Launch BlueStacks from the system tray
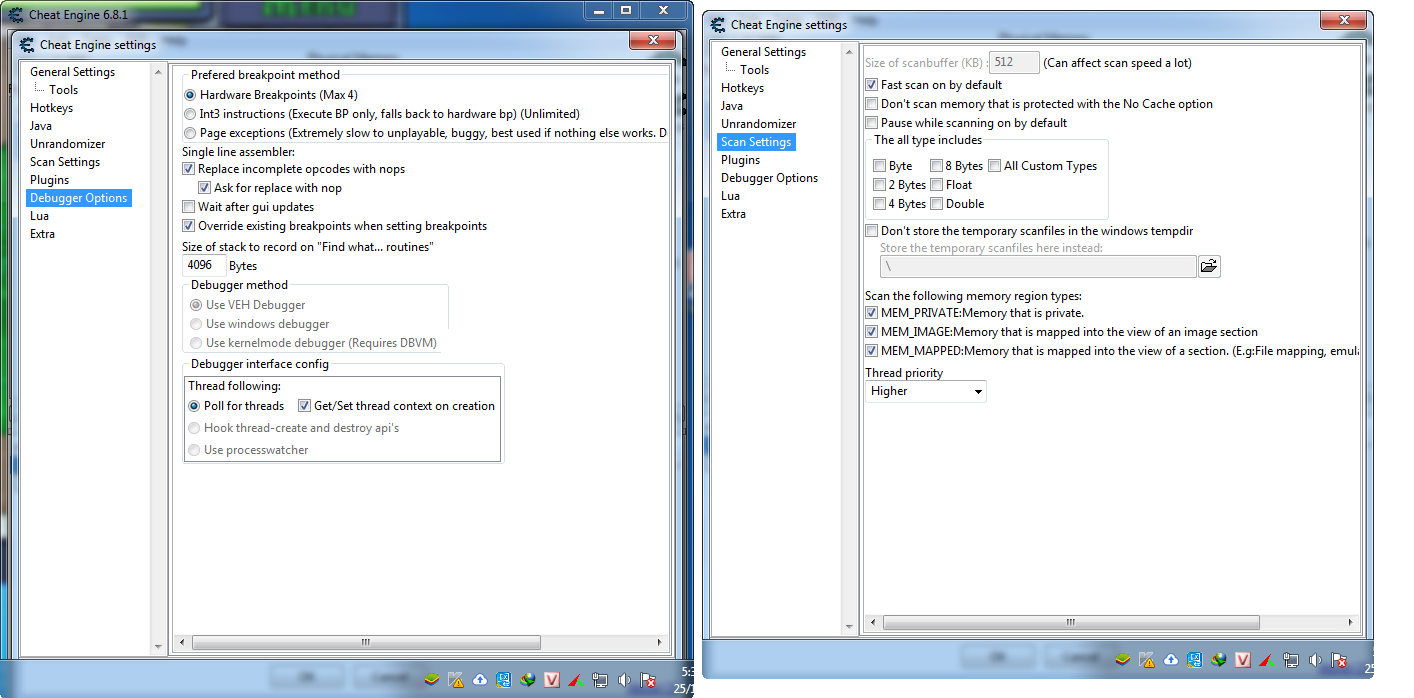This screenshot has width=1414, height=698. [x=1123, y=660]
